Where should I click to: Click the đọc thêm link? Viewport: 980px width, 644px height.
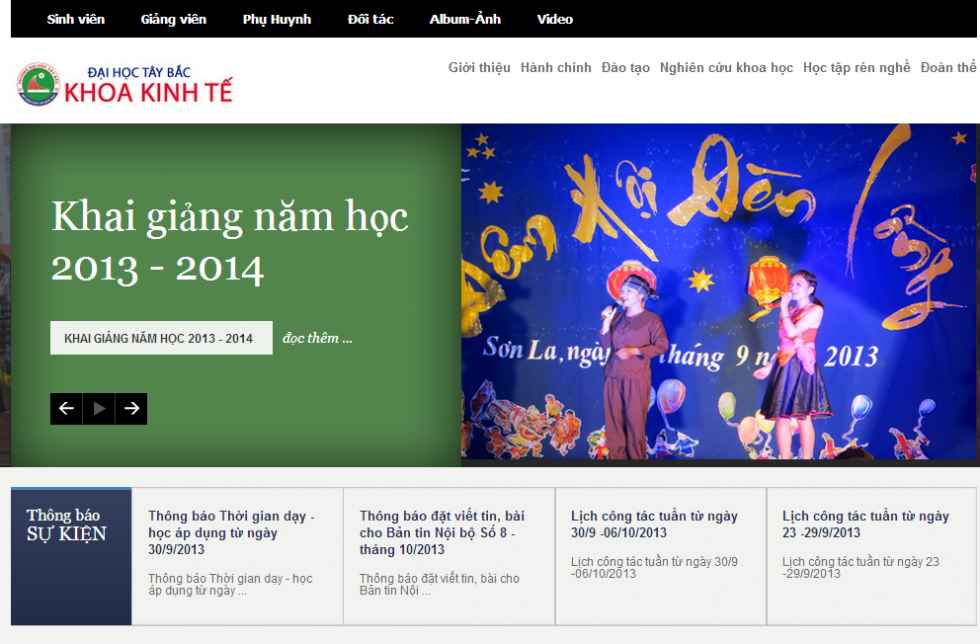pos(317,338)
